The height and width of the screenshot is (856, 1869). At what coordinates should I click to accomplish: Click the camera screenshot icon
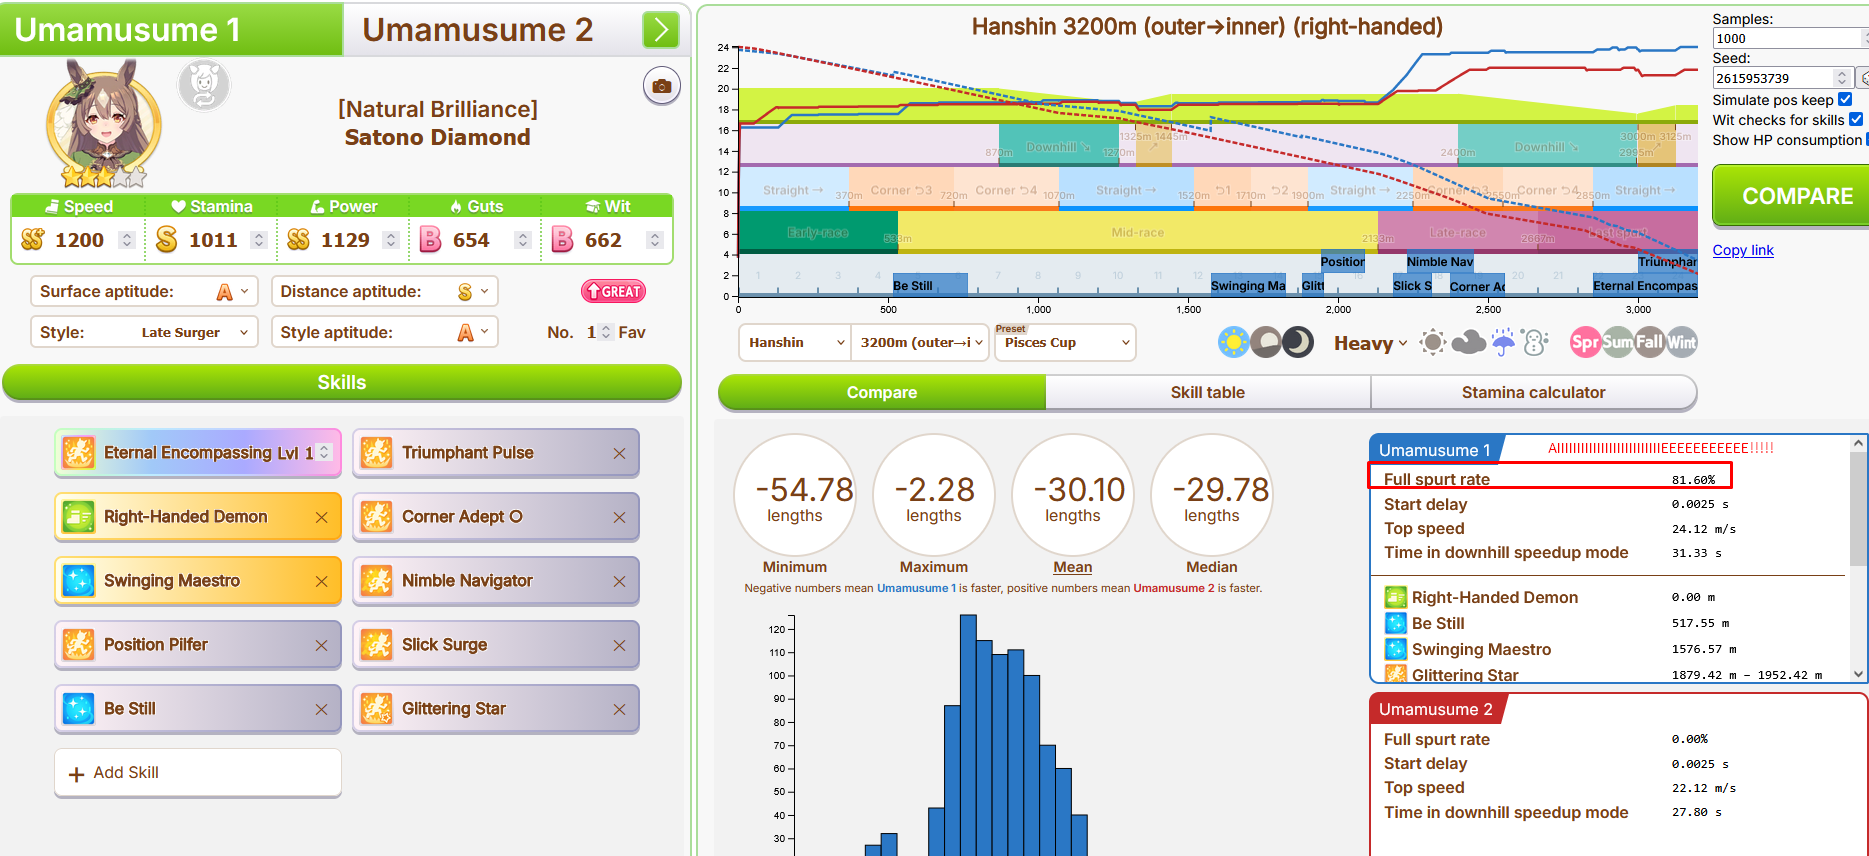[661, 86]
